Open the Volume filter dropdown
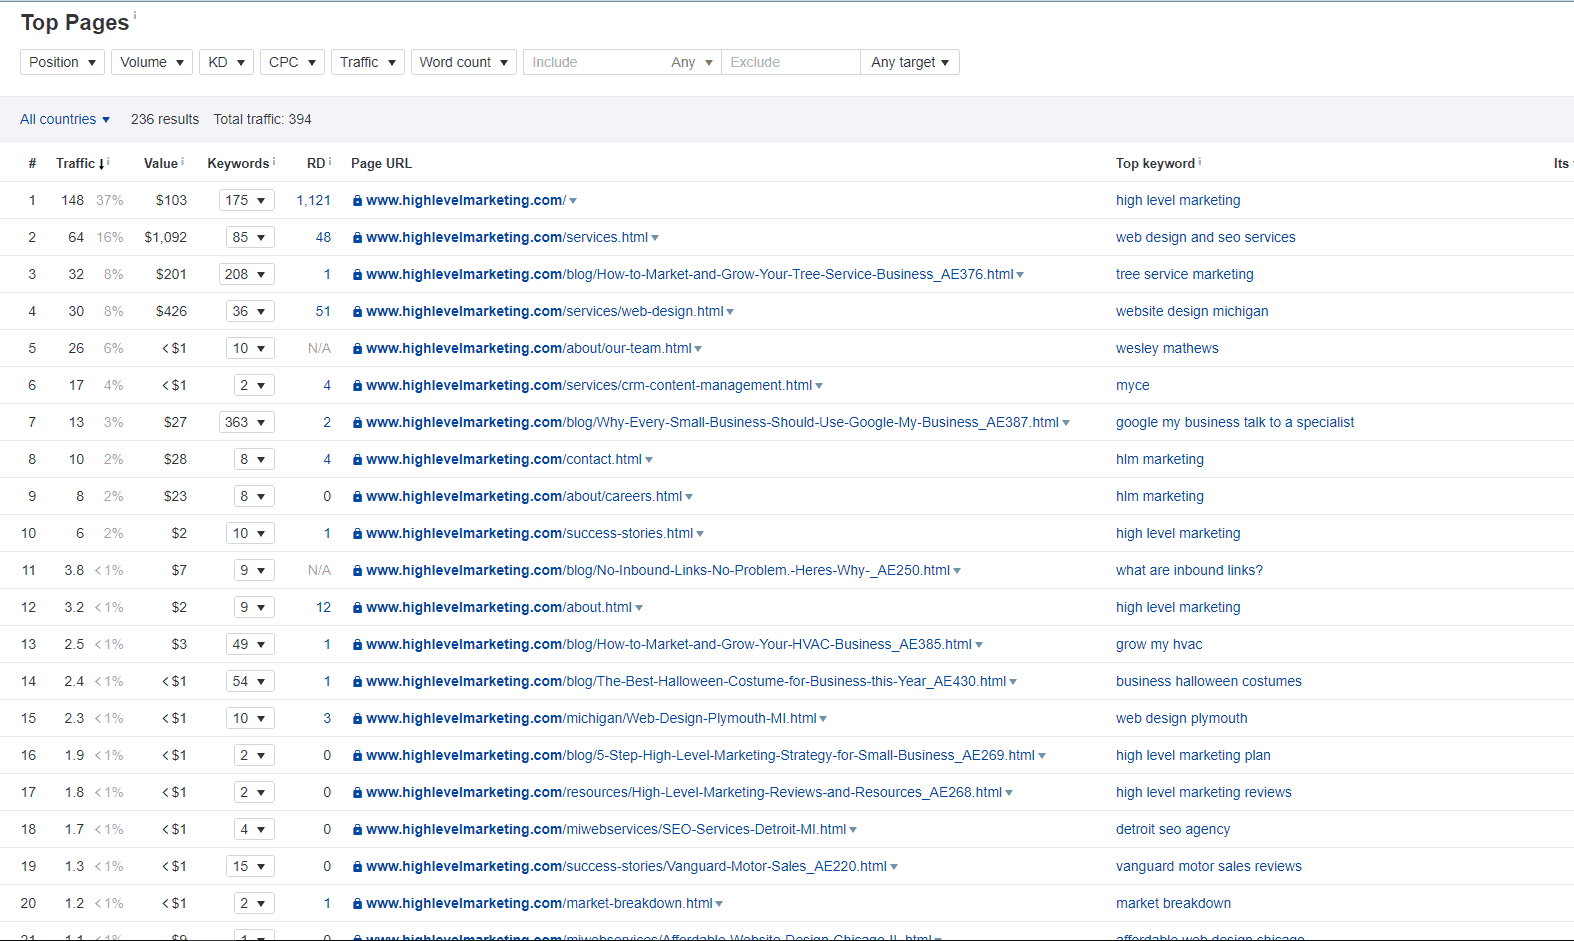1574x941 pixels. coord(152,62)
